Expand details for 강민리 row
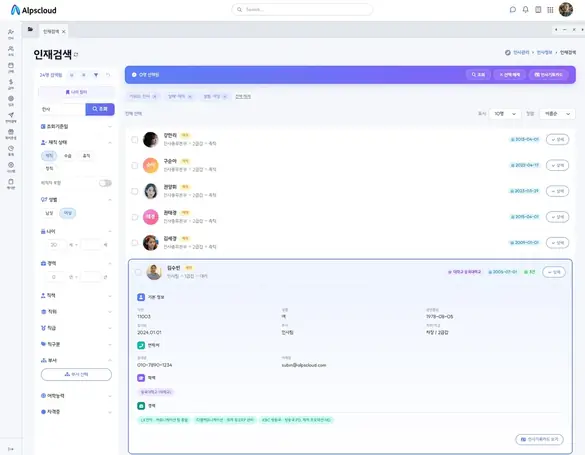585x455 pixels. [557, 139]
